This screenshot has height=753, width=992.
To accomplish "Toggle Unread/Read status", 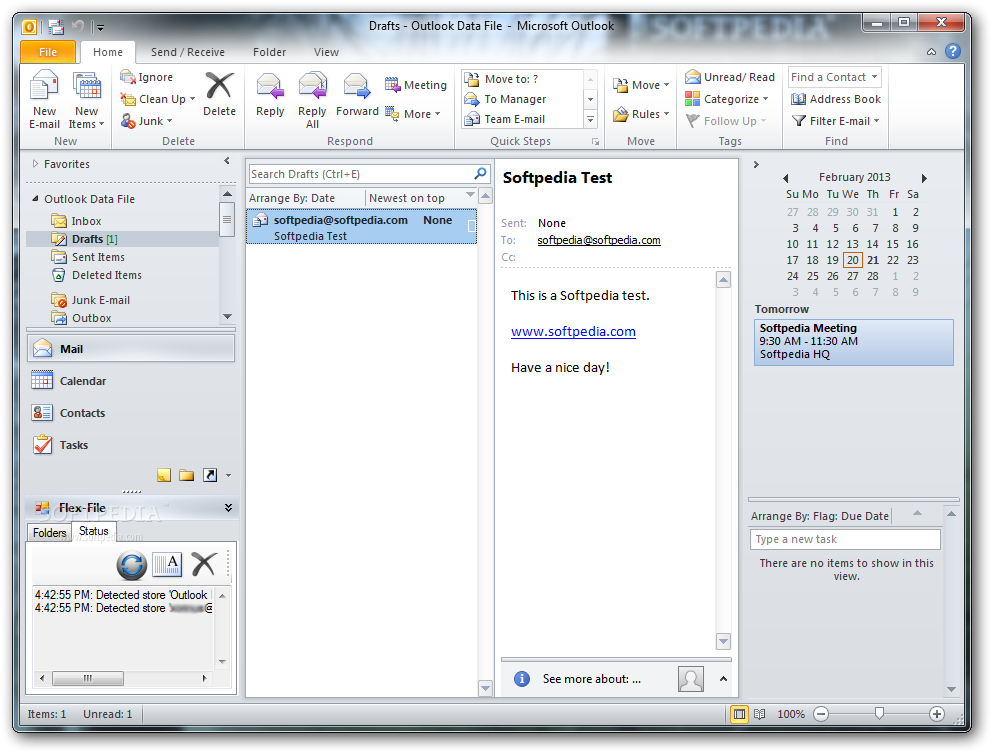I will coord(729,77).
